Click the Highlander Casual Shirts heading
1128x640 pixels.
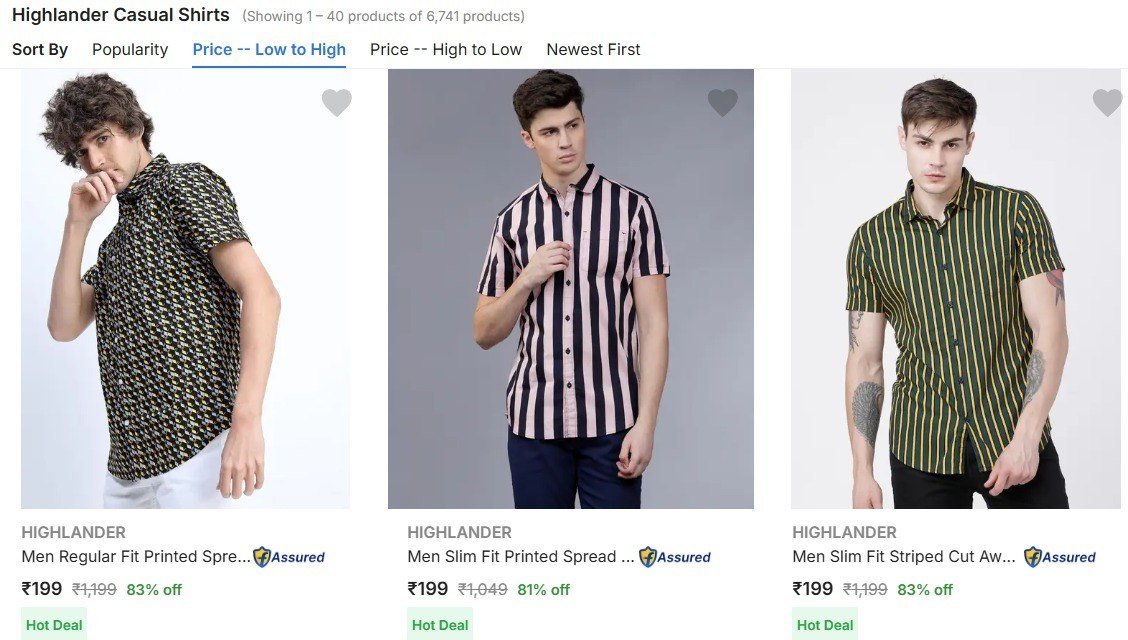tap(120, 14)
